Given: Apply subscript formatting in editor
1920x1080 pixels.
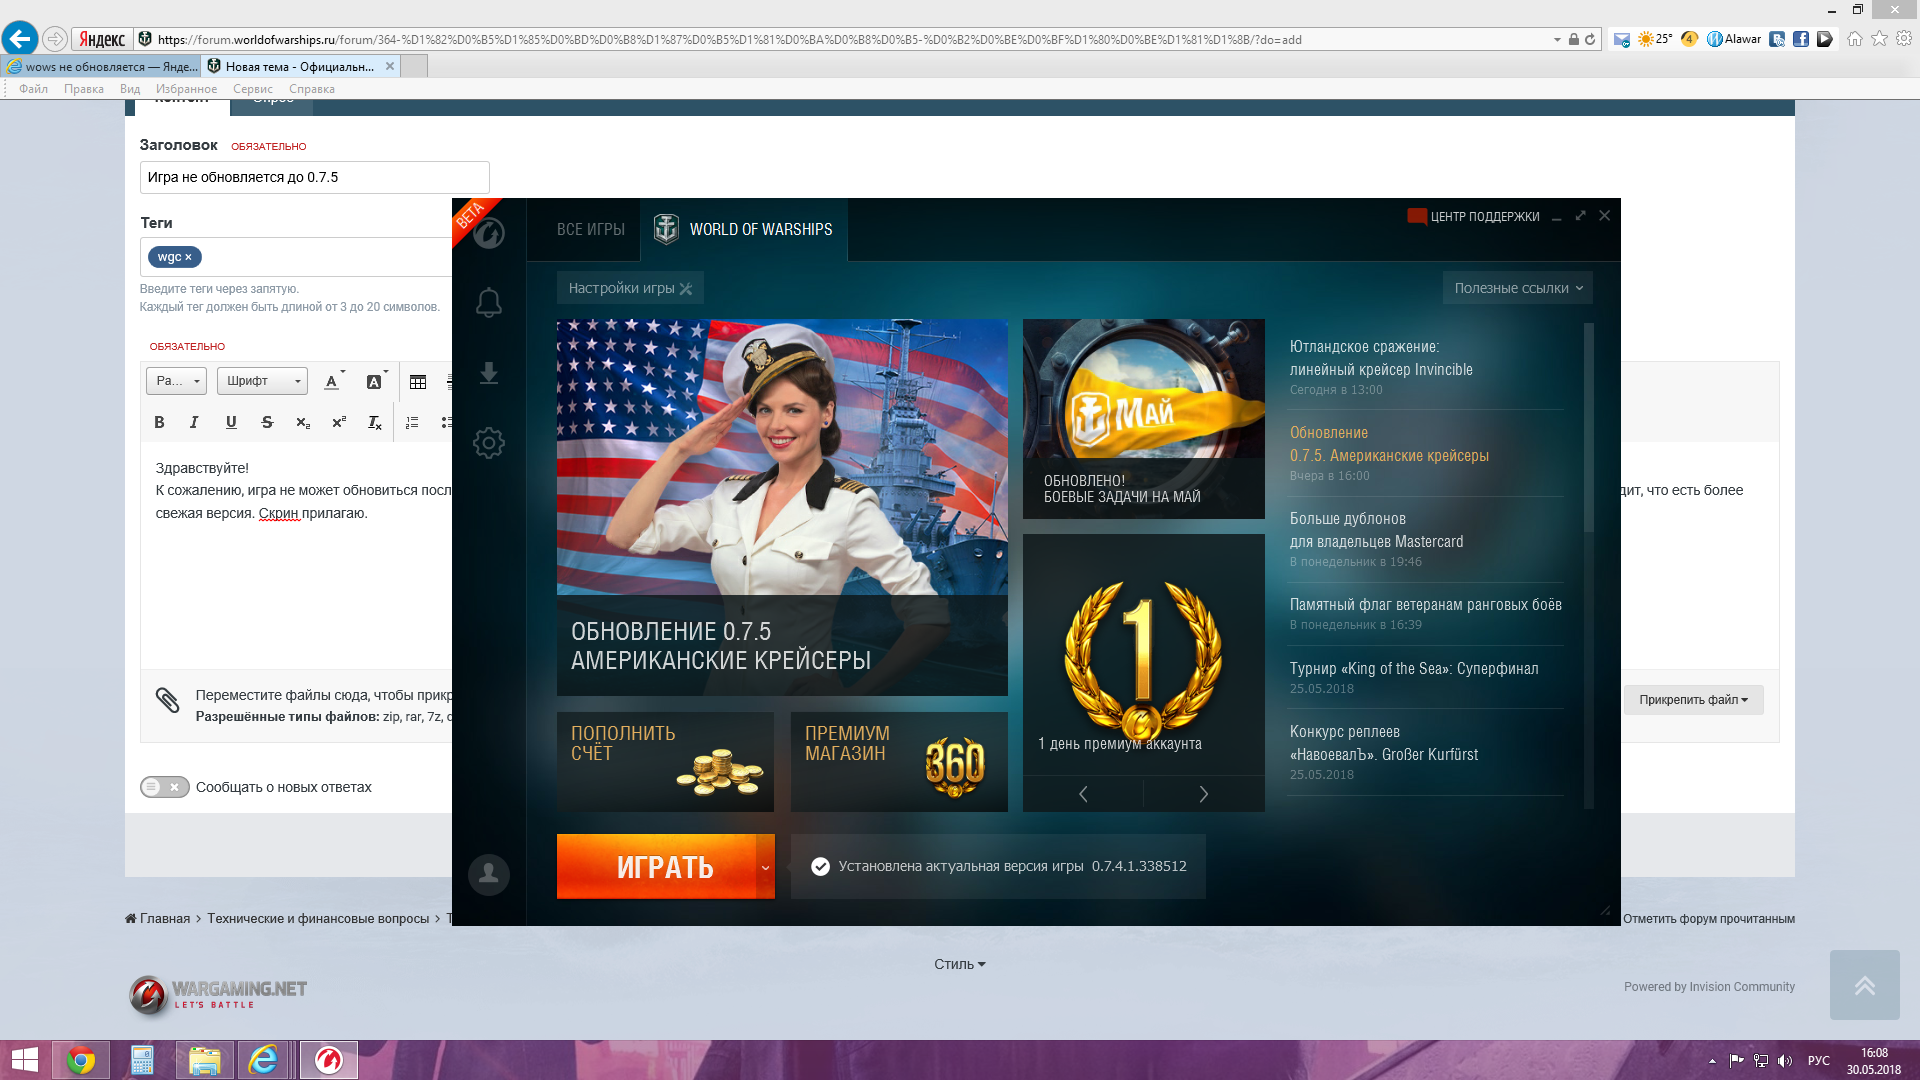Looking at the screenshot, I should [x=303, y=422].
